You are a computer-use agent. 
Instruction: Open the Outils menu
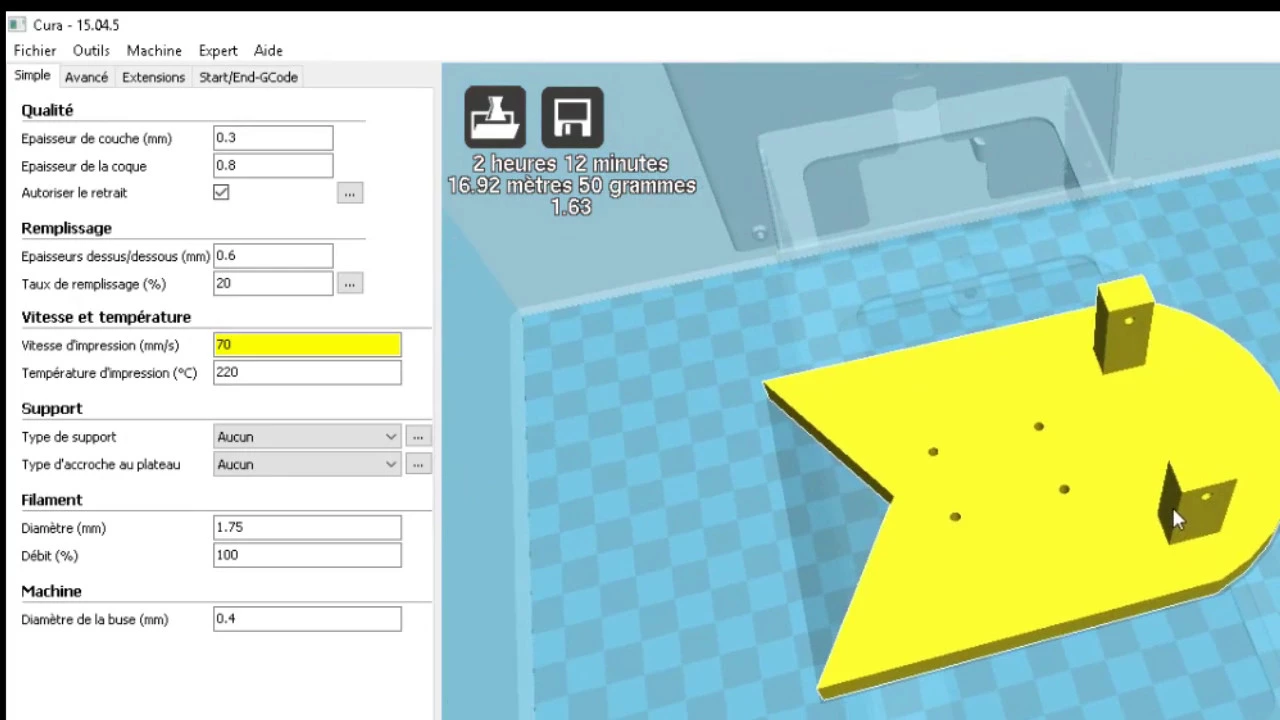91,50
